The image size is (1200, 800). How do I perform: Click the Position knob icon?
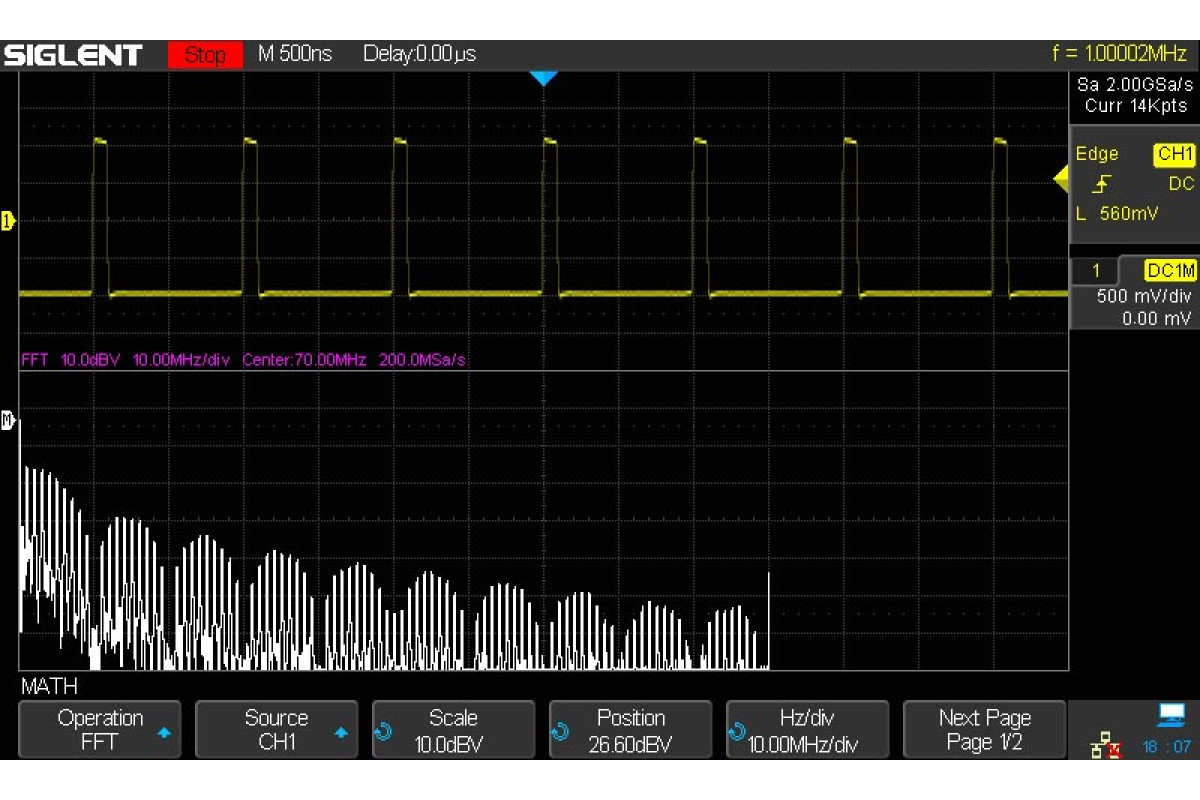pos(560,733)
